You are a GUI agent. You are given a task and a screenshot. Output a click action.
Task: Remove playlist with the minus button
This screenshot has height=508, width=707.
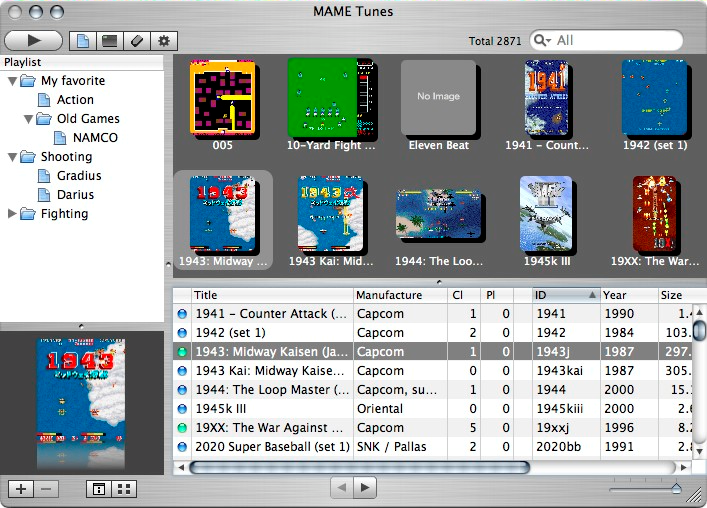(x=46, y=489)
